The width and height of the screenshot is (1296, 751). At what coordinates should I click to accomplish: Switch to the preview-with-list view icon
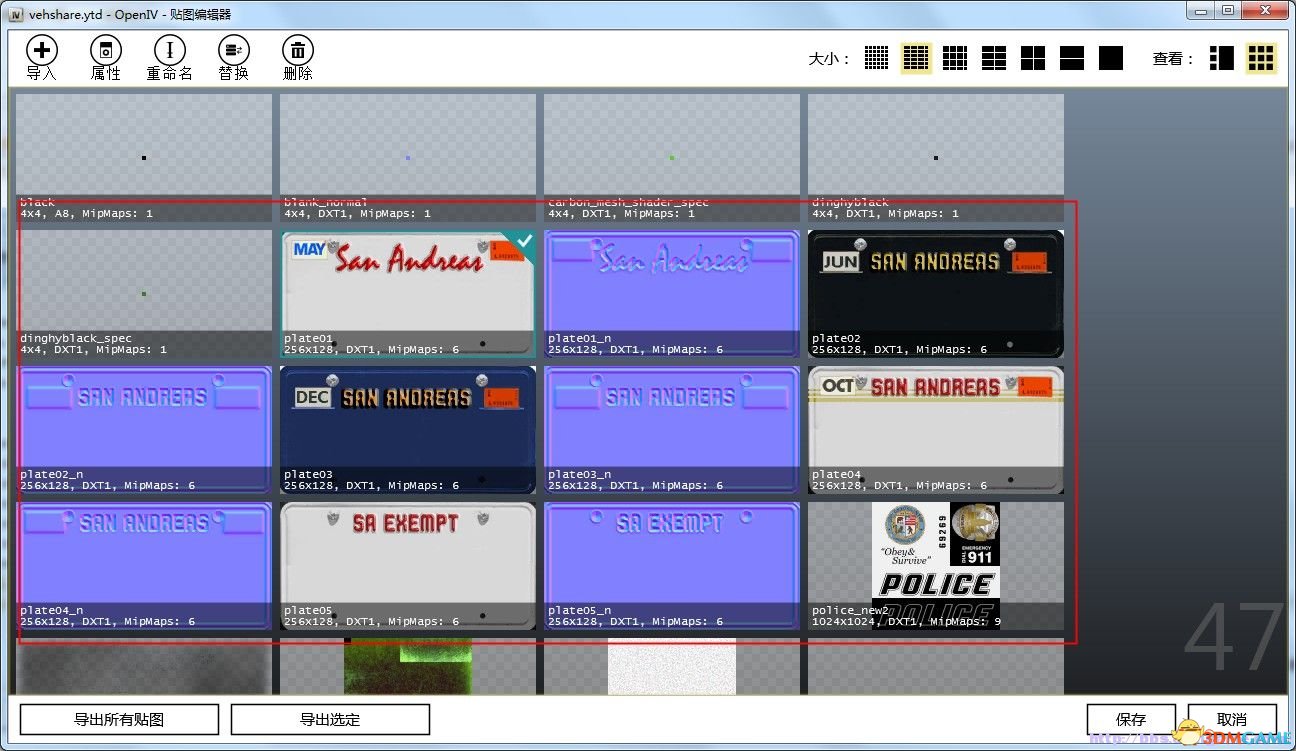[1222, 58]
